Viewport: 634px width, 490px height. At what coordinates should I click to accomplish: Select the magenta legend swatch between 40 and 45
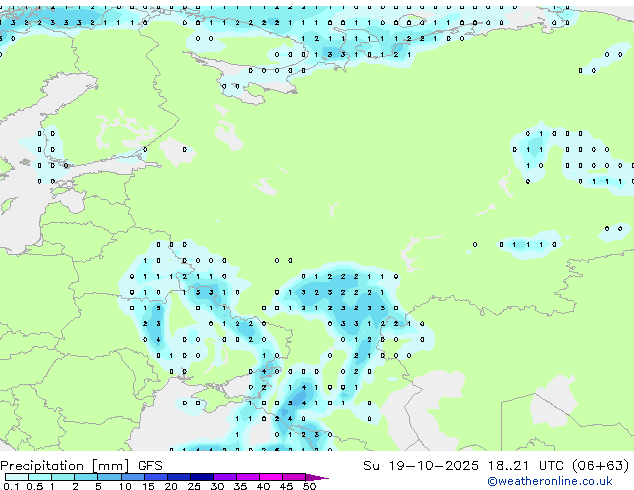[x=271, y=477]
